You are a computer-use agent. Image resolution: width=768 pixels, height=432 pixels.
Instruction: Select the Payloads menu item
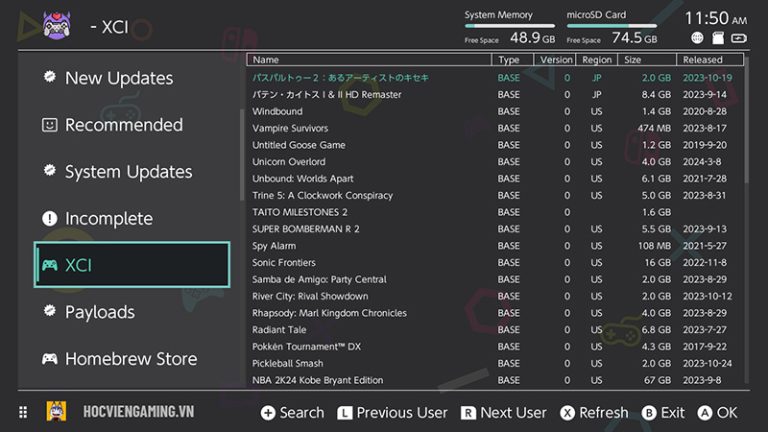[x=100, y=312]
